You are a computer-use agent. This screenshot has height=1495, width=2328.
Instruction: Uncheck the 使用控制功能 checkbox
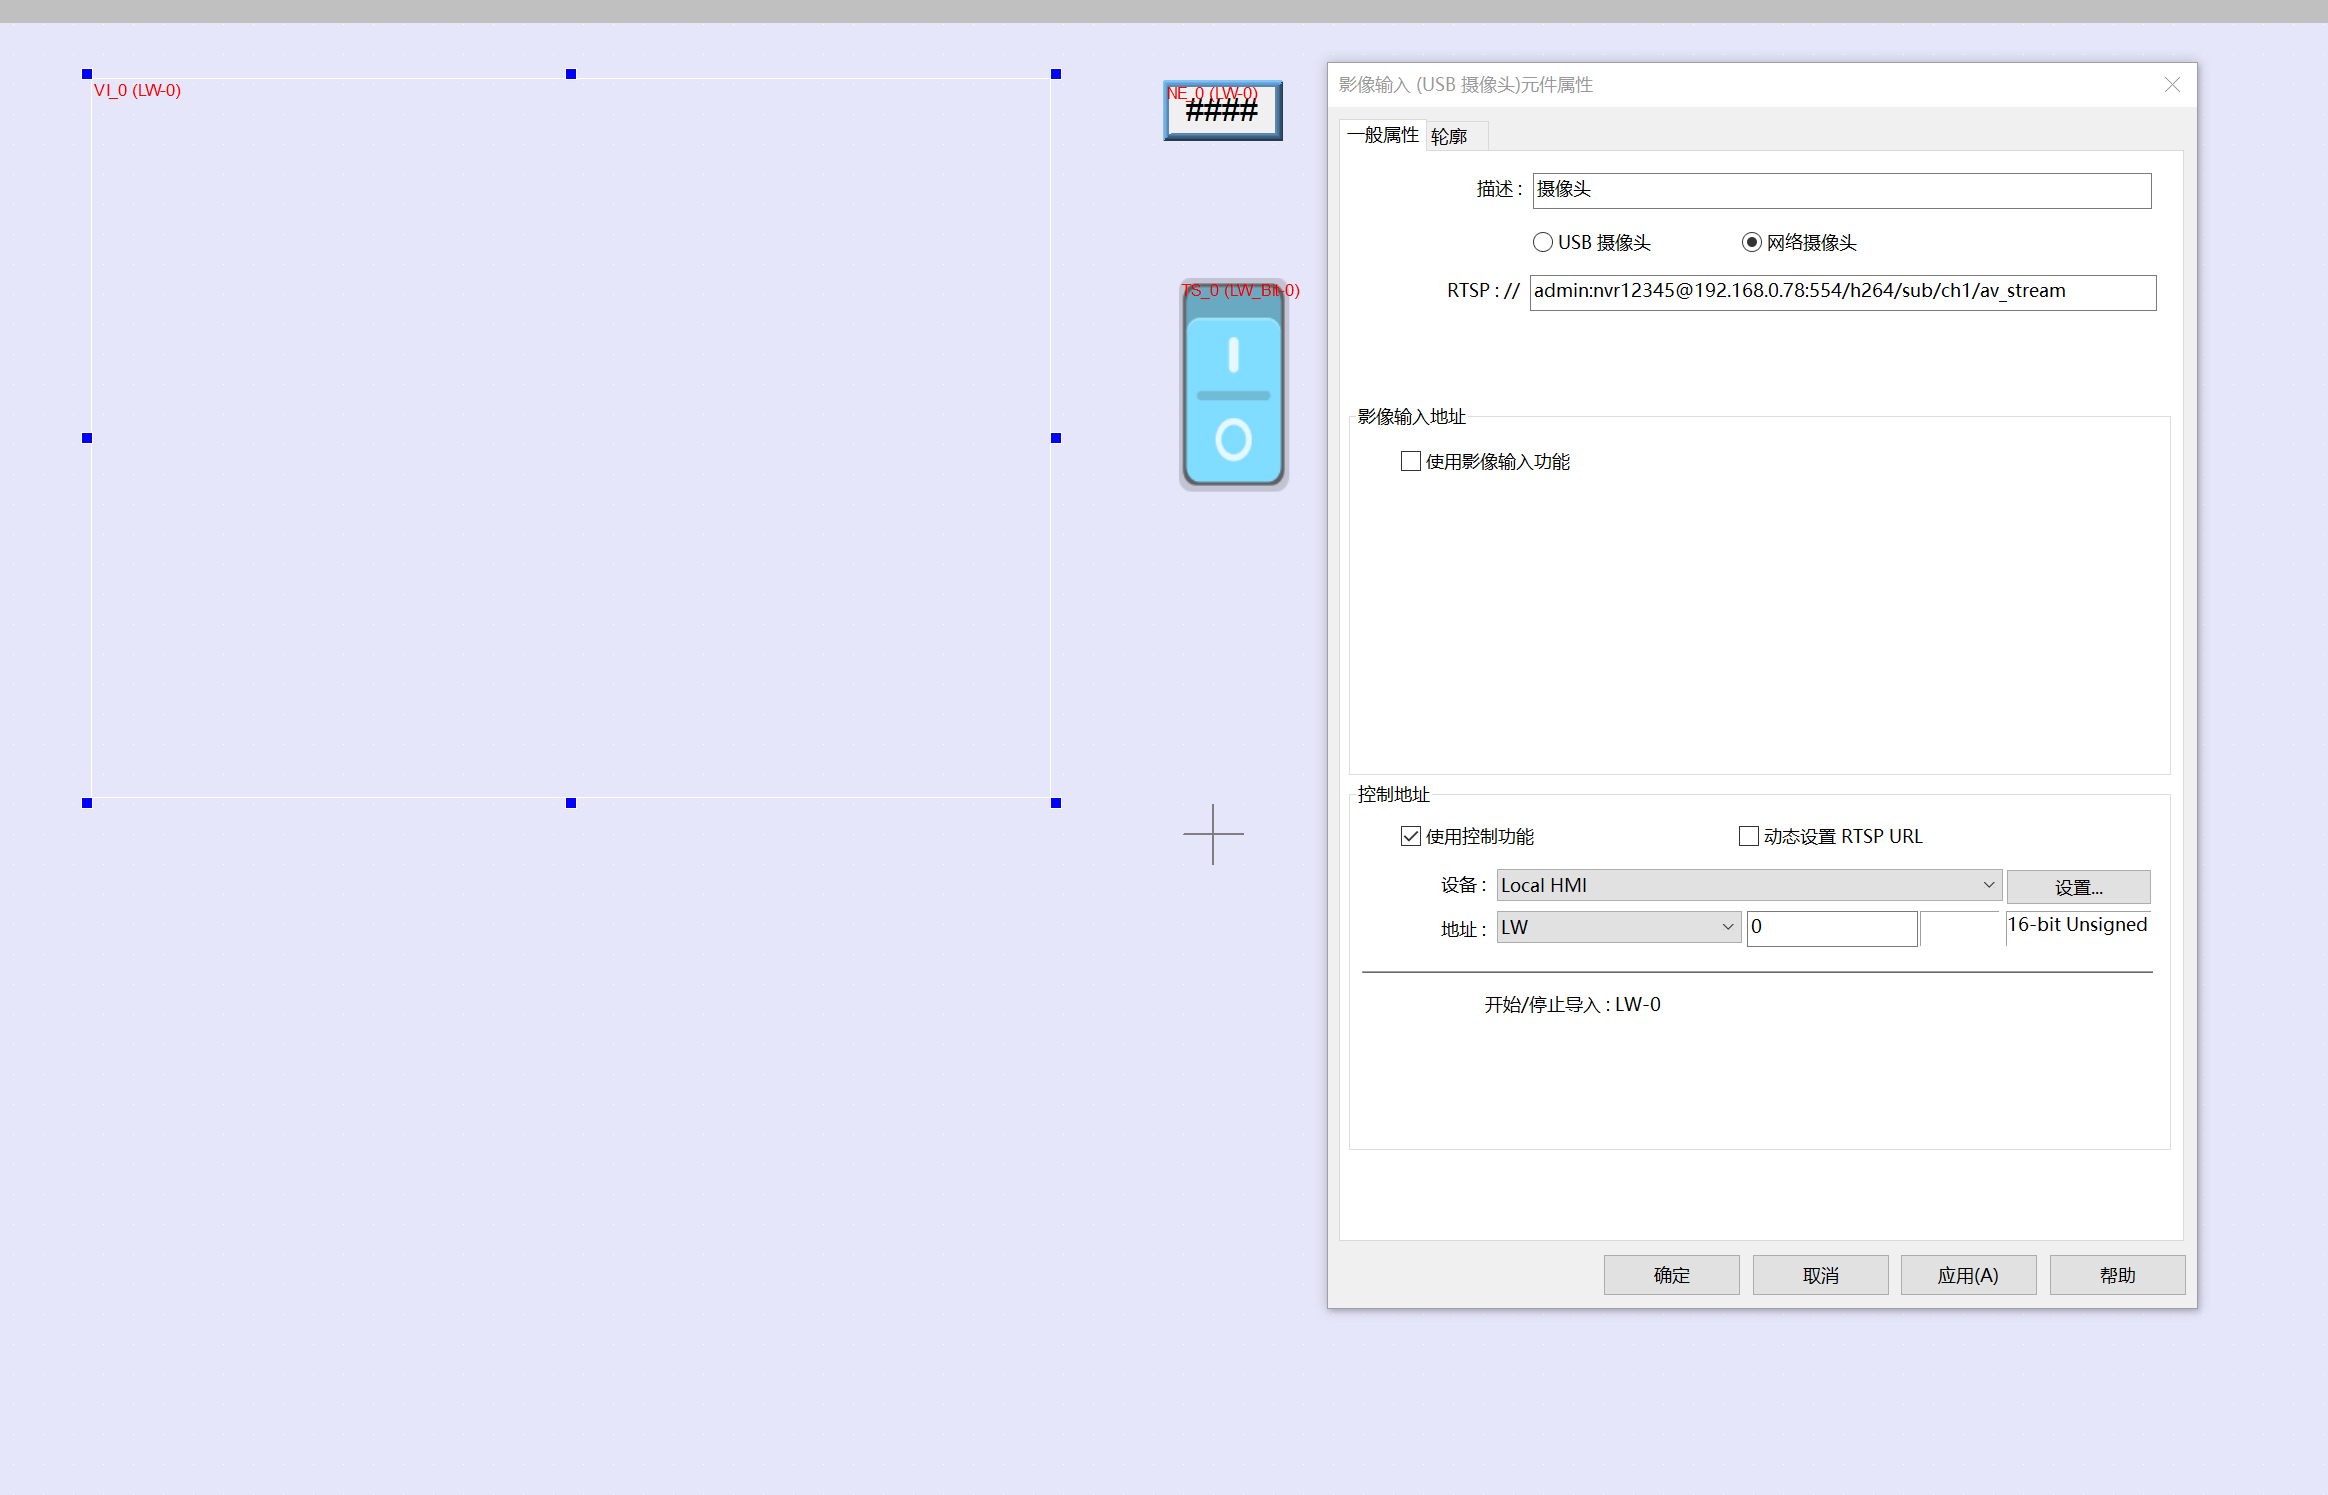point(1411,836)
